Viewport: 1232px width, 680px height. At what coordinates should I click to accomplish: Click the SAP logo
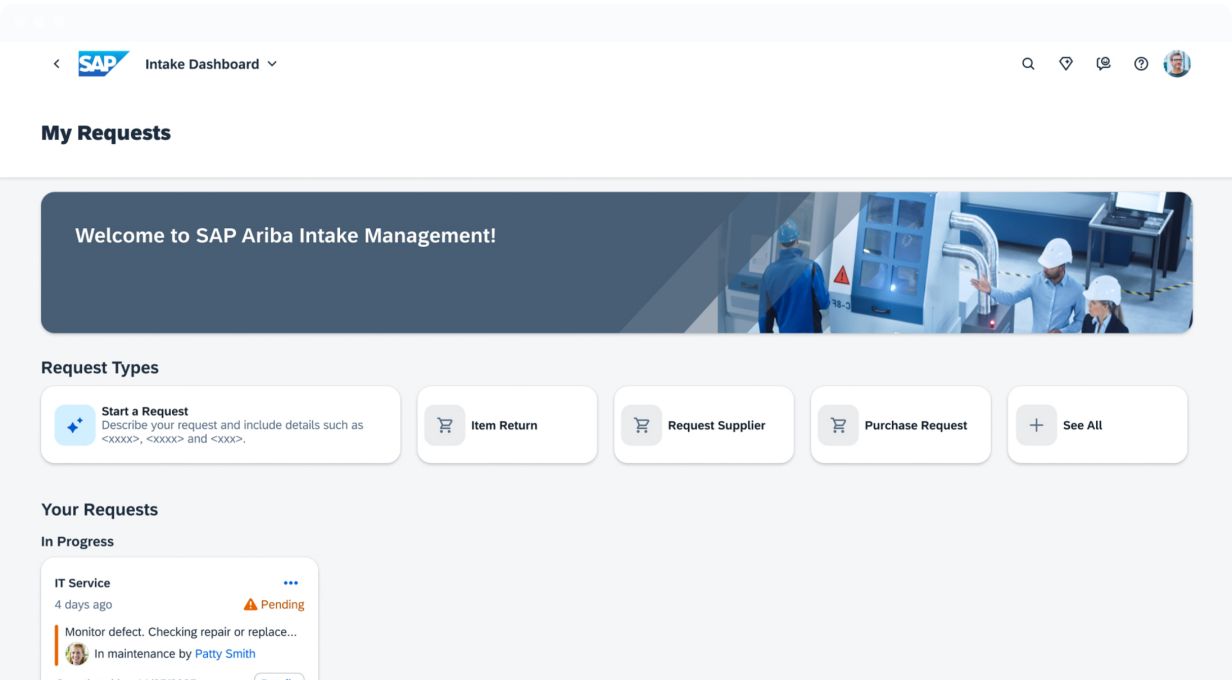pos(103,64)
